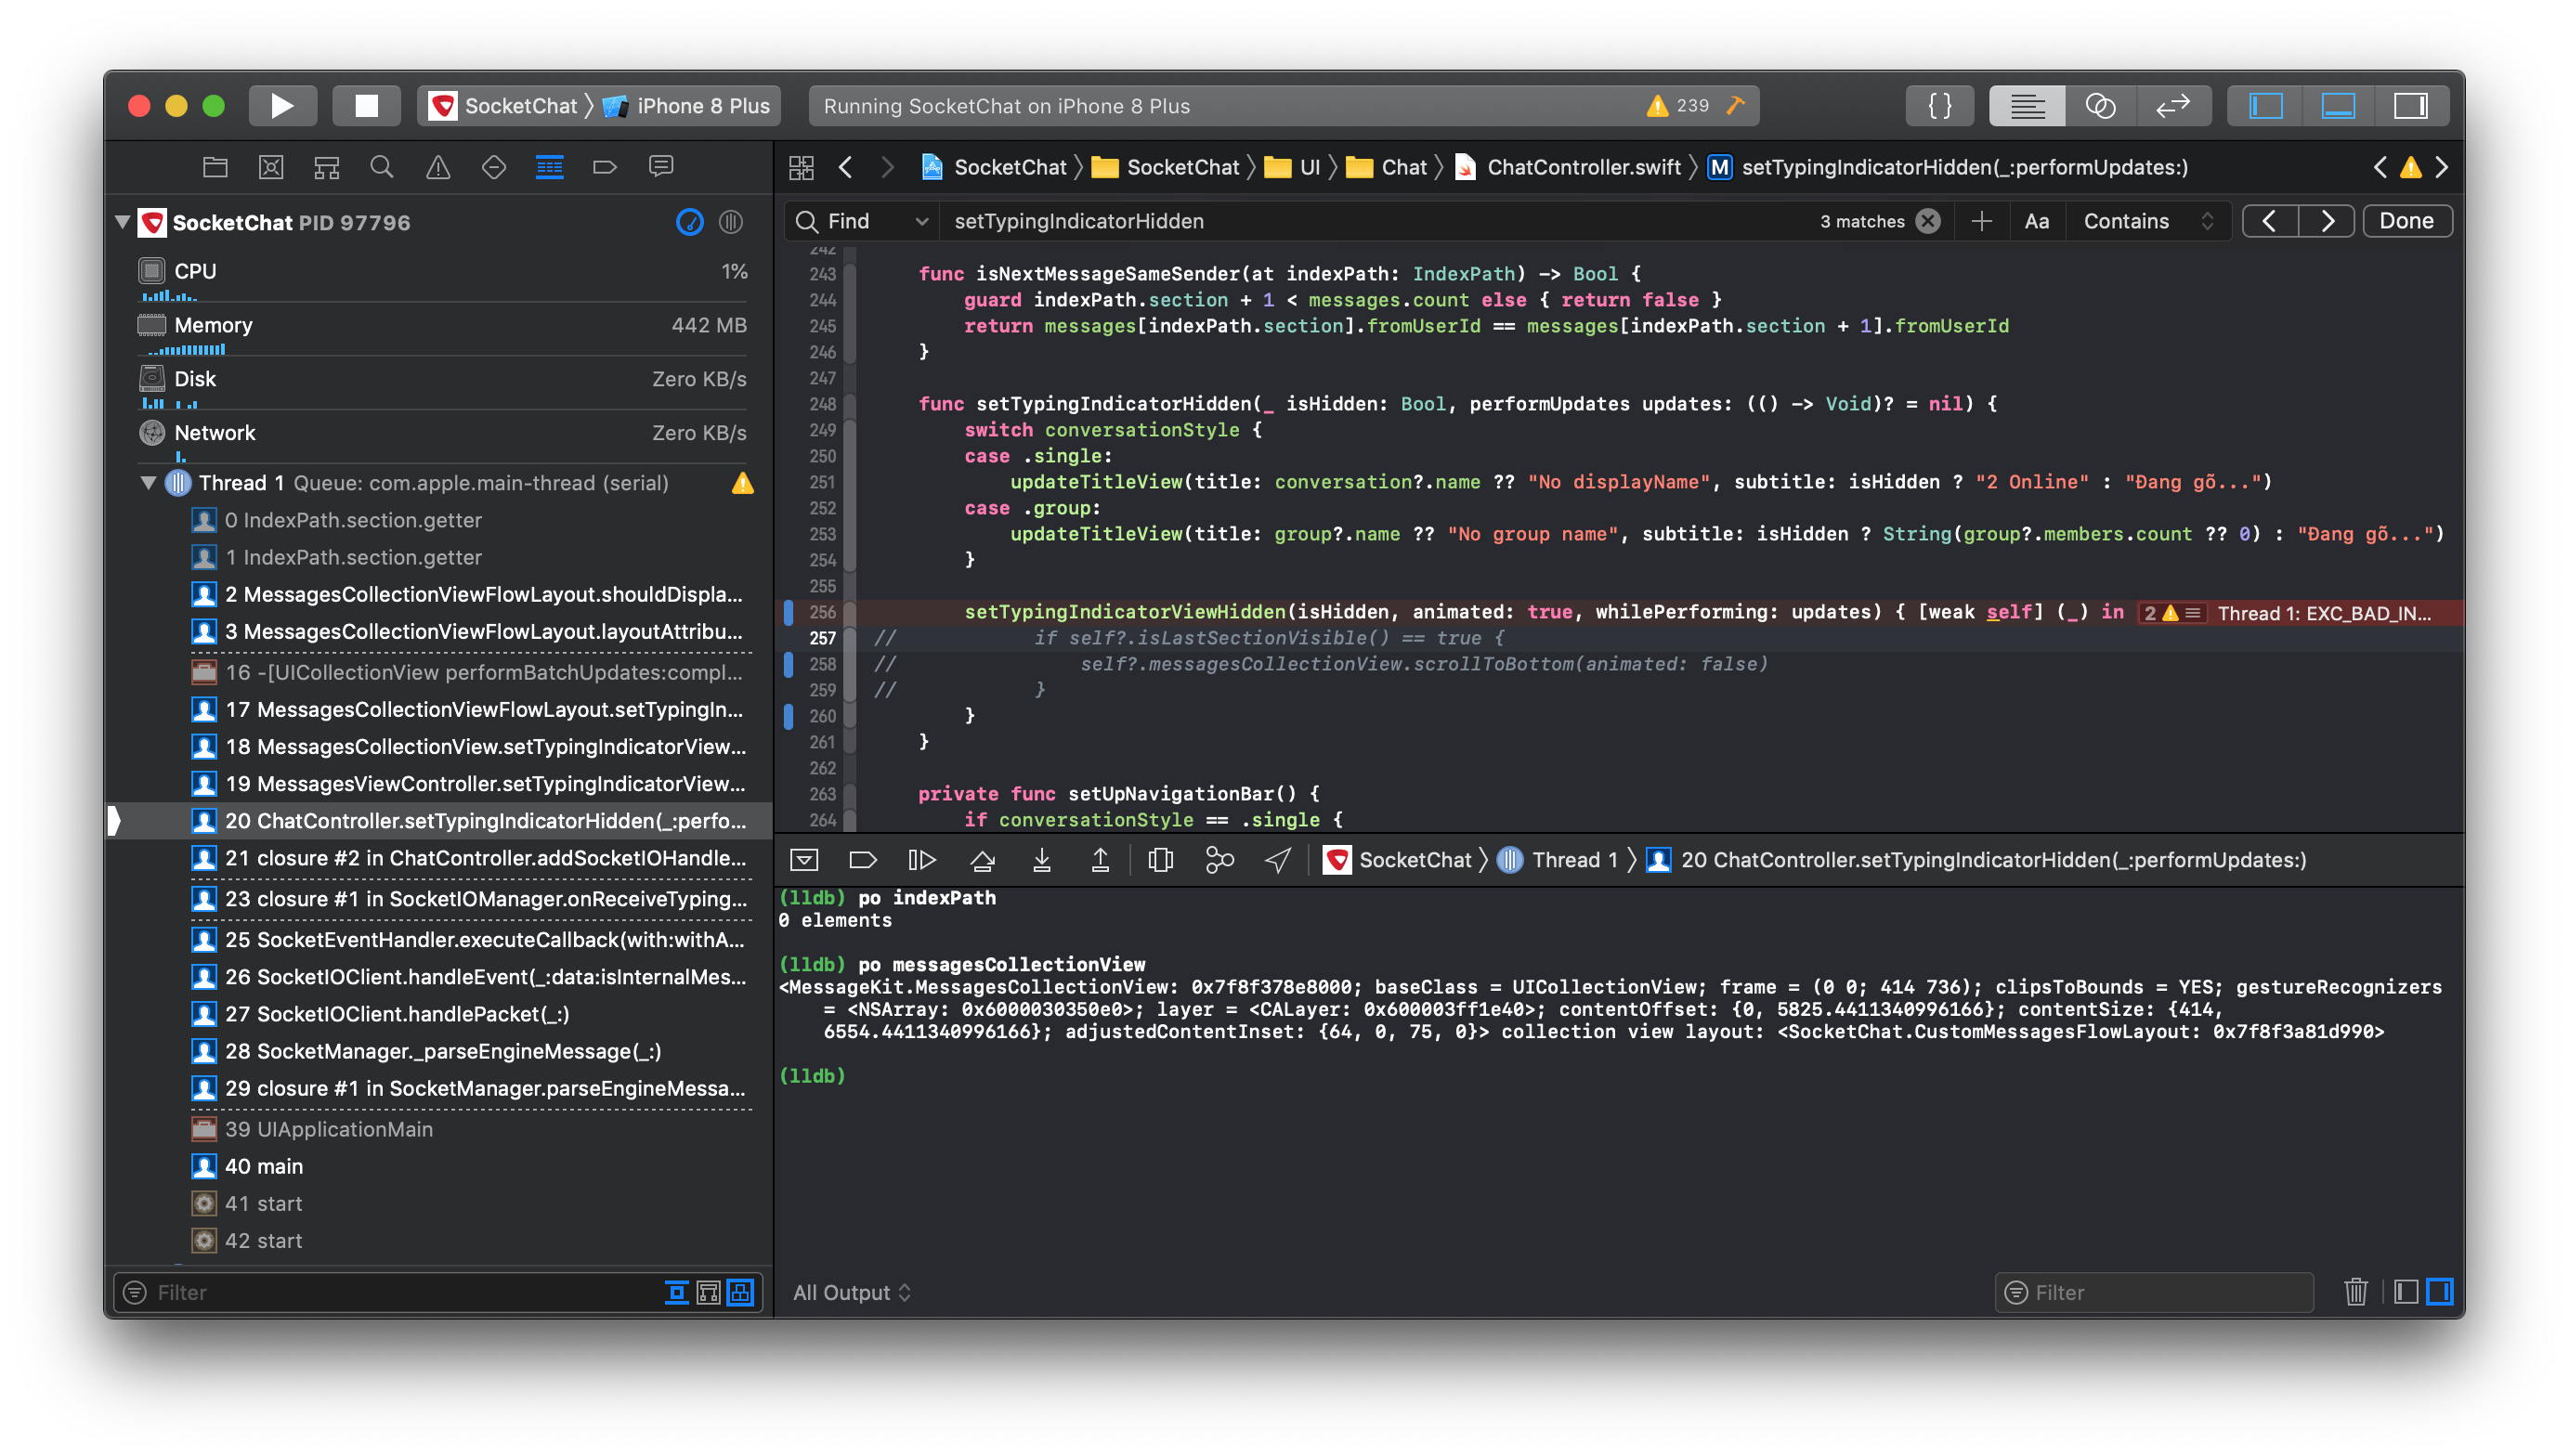Open the project navigator tab

[215, 167]
